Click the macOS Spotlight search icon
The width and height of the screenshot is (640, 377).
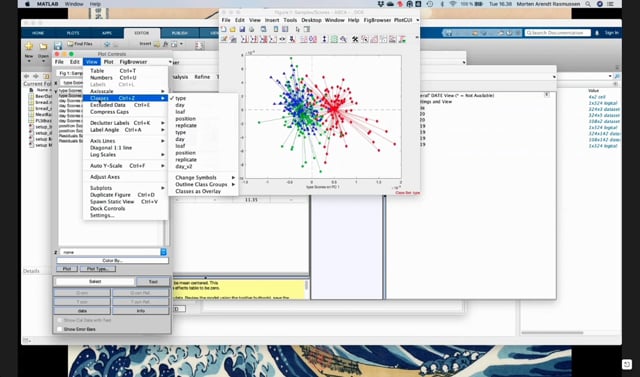click(588, 4)
